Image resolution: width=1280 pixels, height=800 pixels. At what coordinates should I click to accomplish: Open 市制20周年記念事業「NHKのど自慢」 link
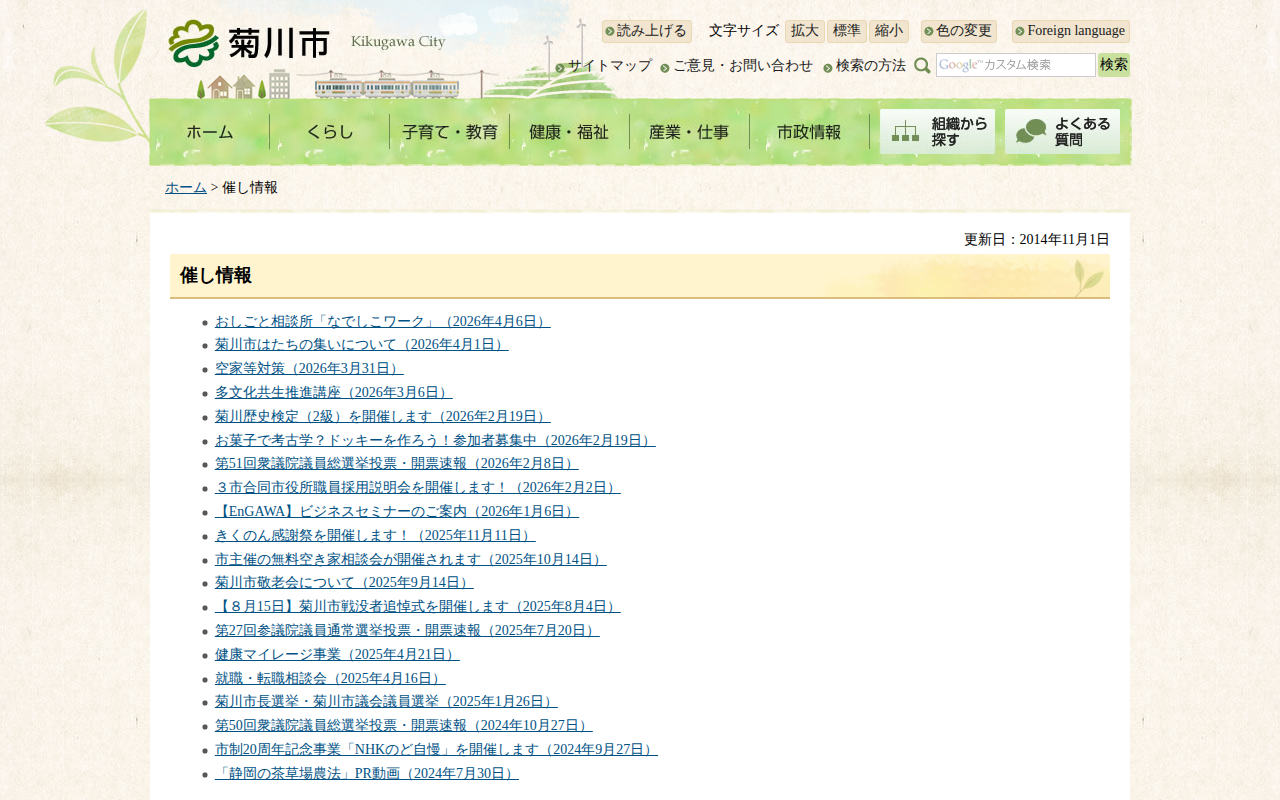[x=436, y=750]
